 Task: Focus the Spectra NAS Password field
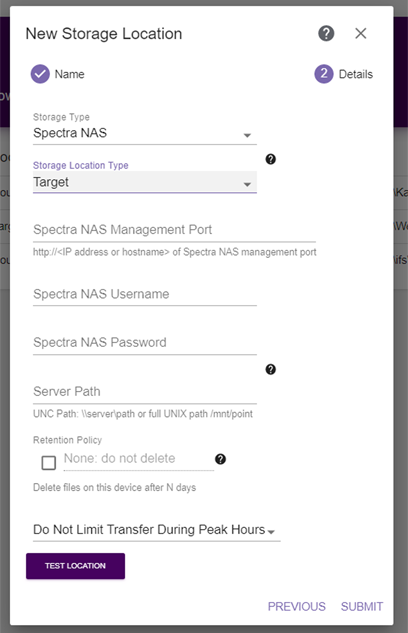point(144,343)
